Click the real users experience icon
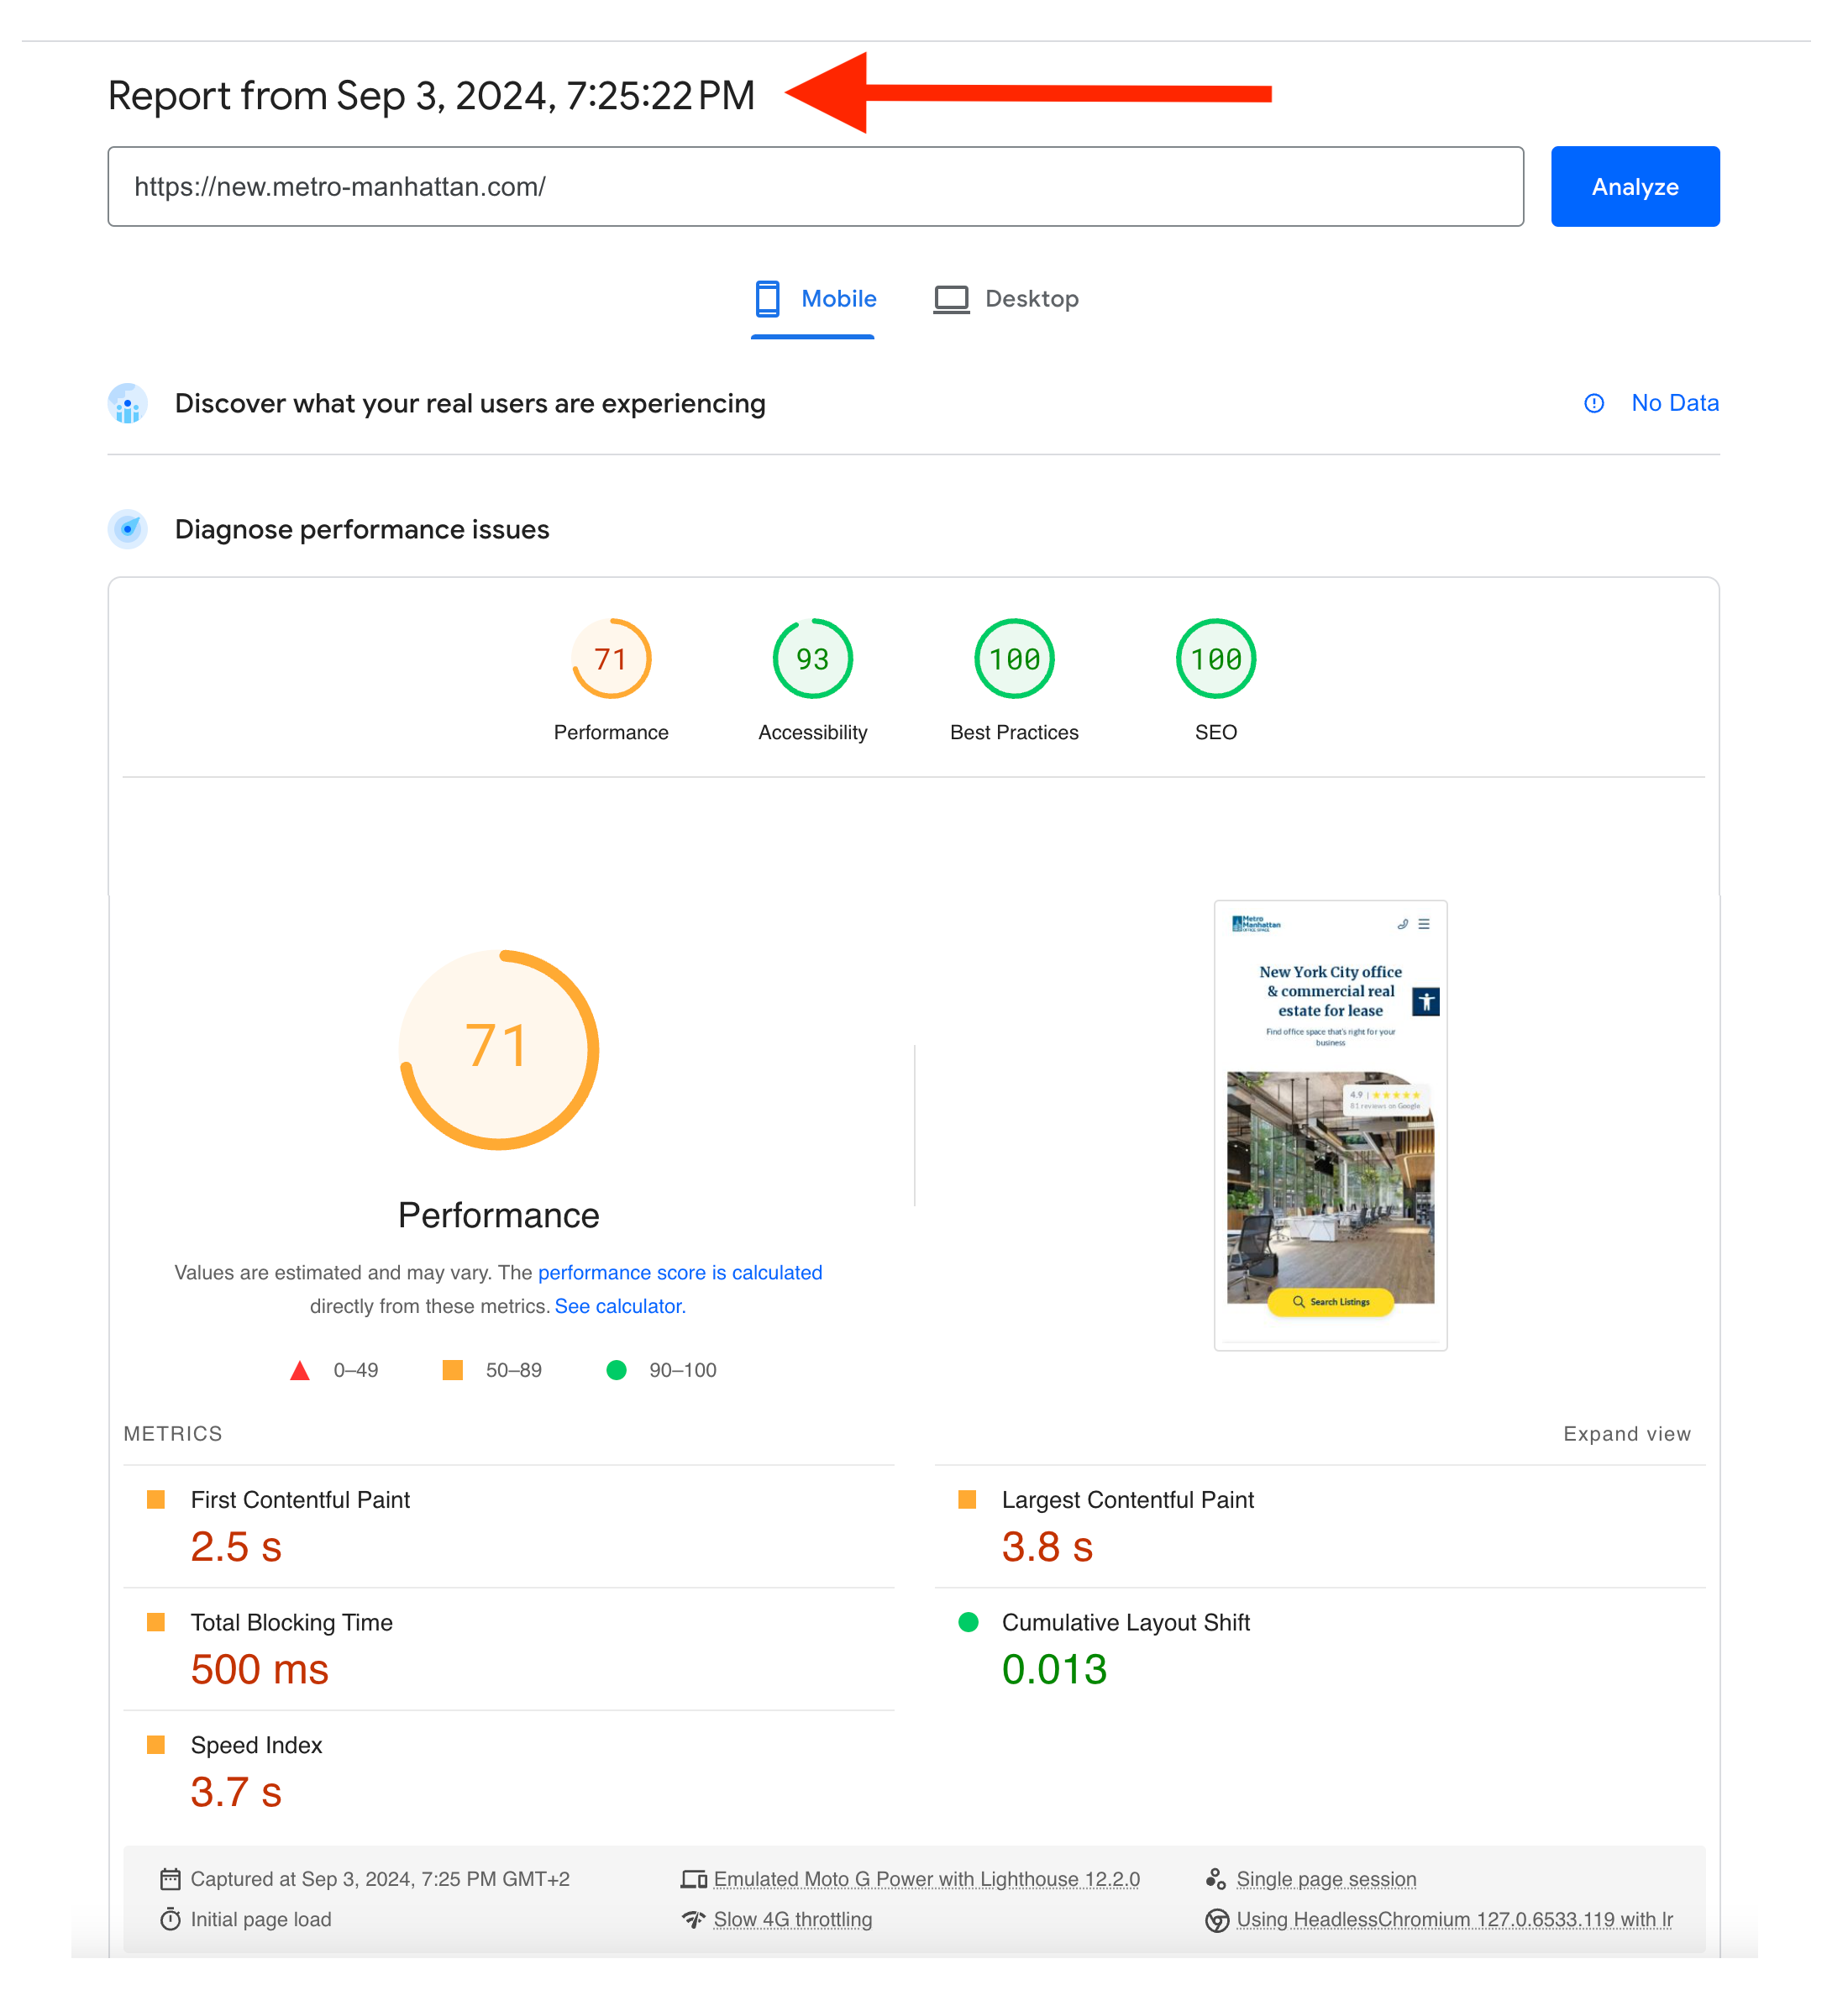This screenshot has height=2006, width=1848. click(128, 403)
